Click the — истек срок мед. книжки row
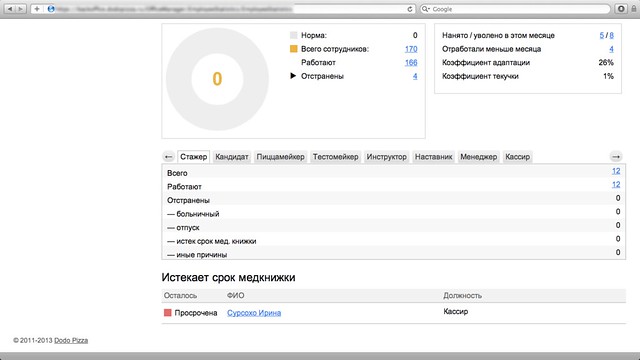Screen dimensions: 640x360 coord(393,239)
